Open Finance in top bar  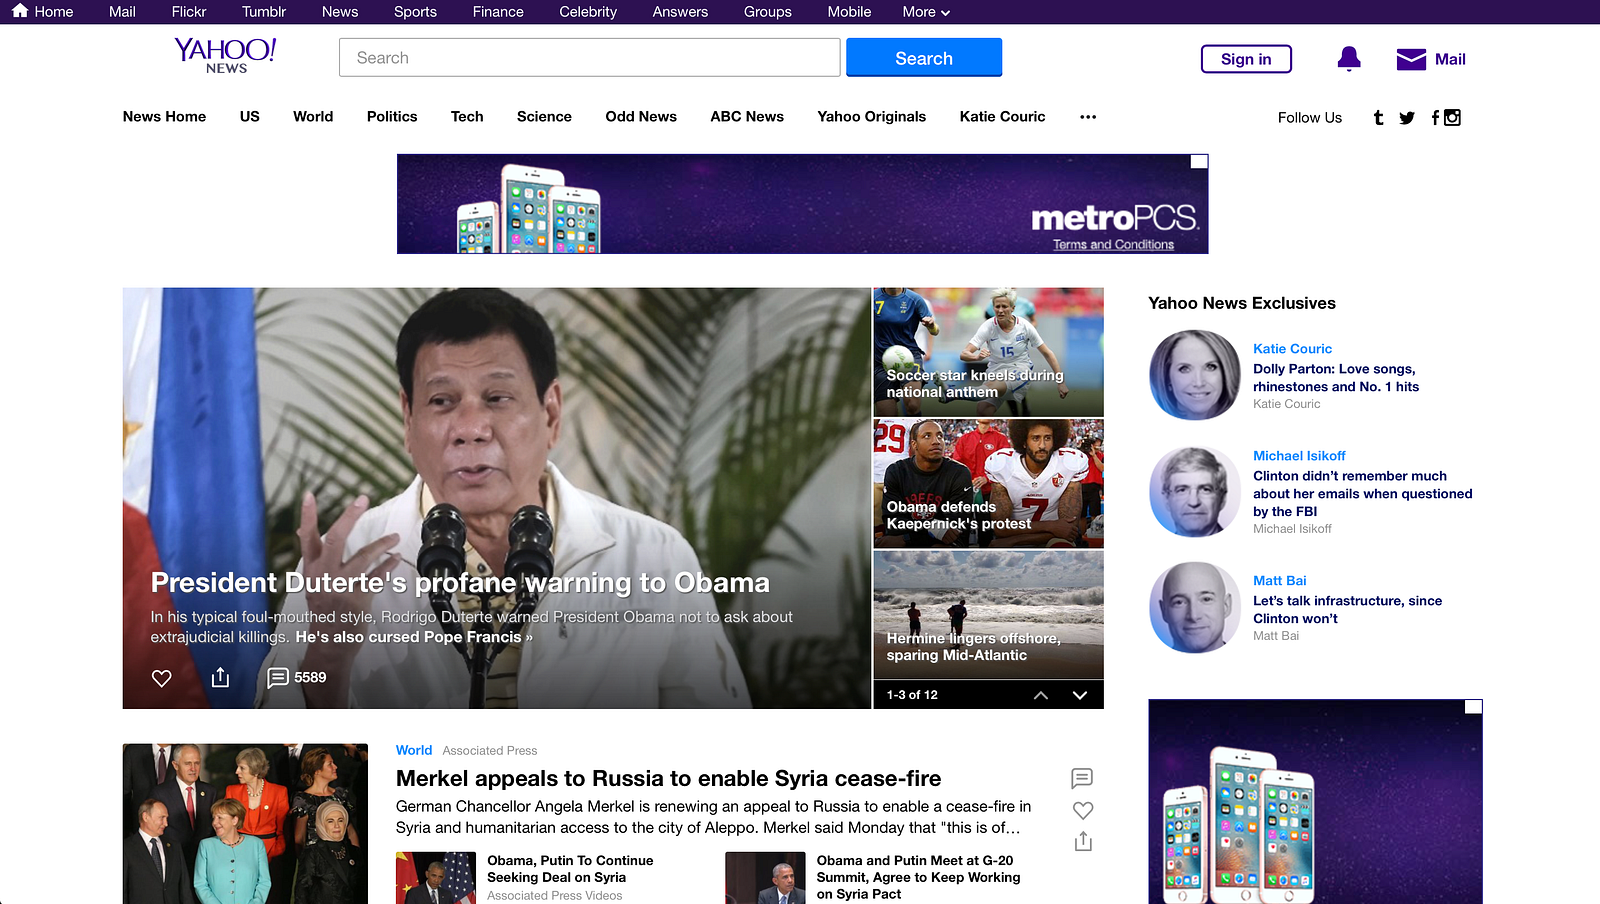pos(498,12)
